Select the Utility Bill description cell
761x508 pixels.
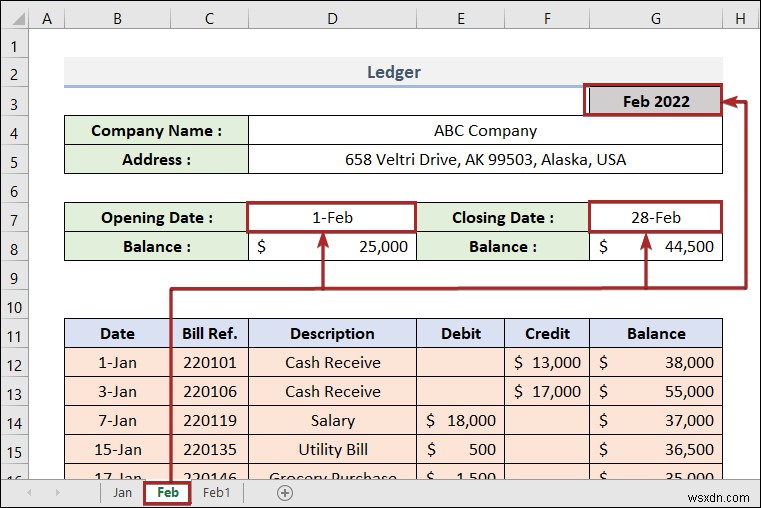click(x=332, y=449)
